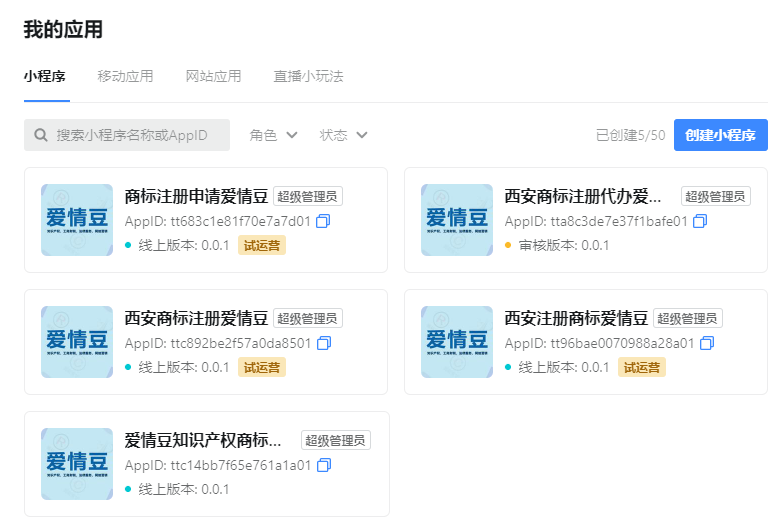
Task: Select the 小程序 tab
Action: point(45,76)
